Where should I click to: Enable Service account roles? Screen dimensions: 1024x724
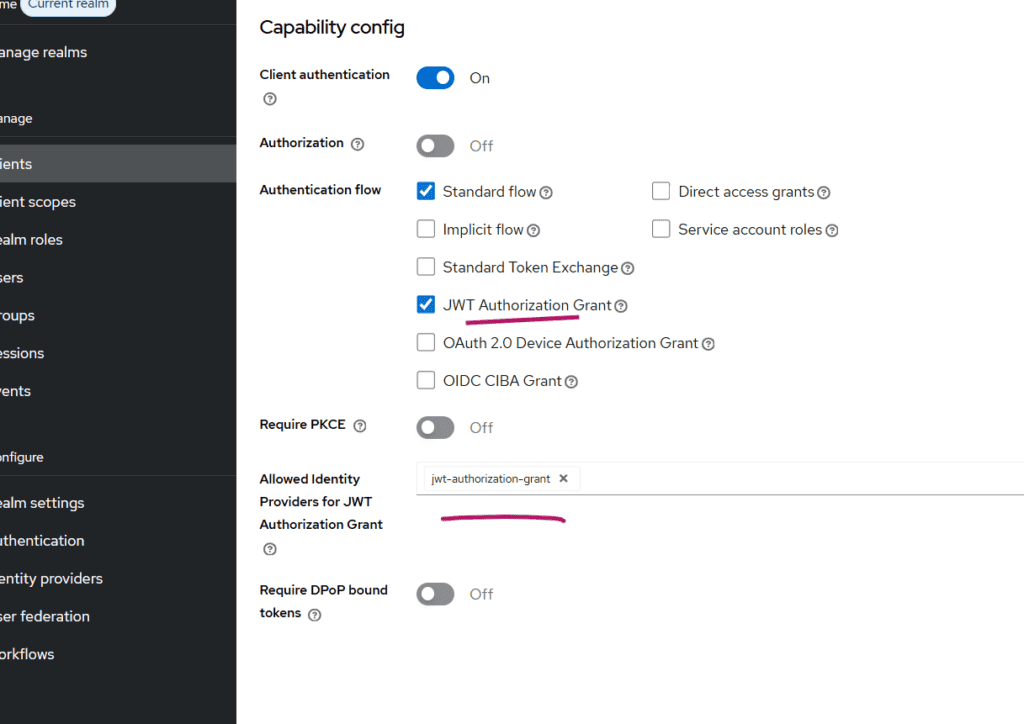click(661, 229)
